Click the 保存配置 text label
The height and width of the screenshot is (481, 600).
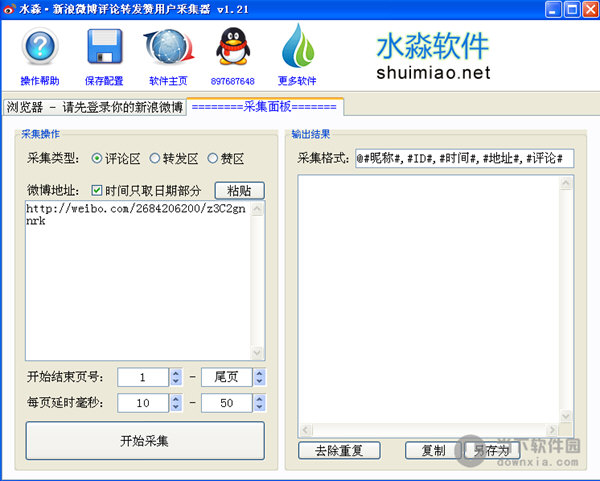tap(104, 81)
